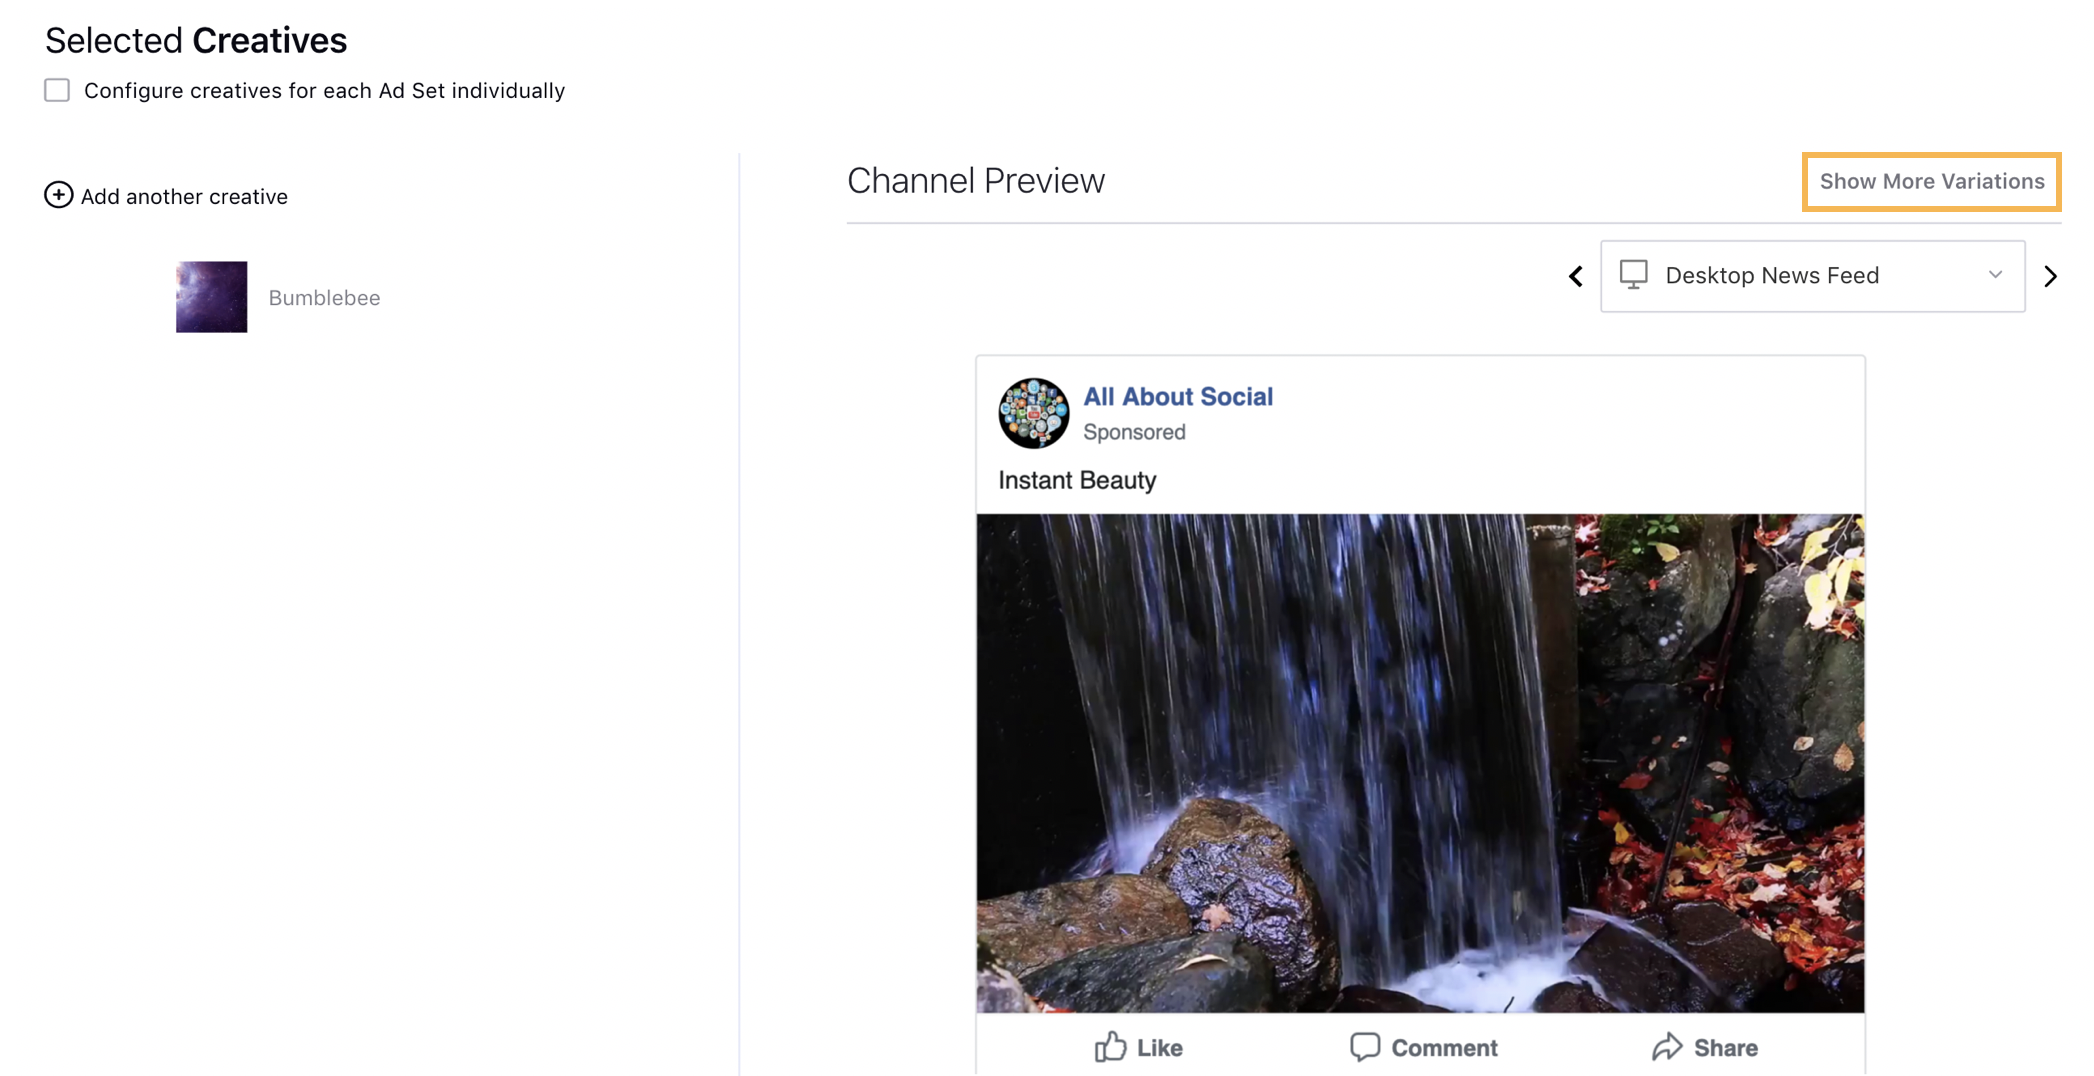Go to next channel preview arrow
This screenshot has width=2094, height=1076.
(2051, 276)
